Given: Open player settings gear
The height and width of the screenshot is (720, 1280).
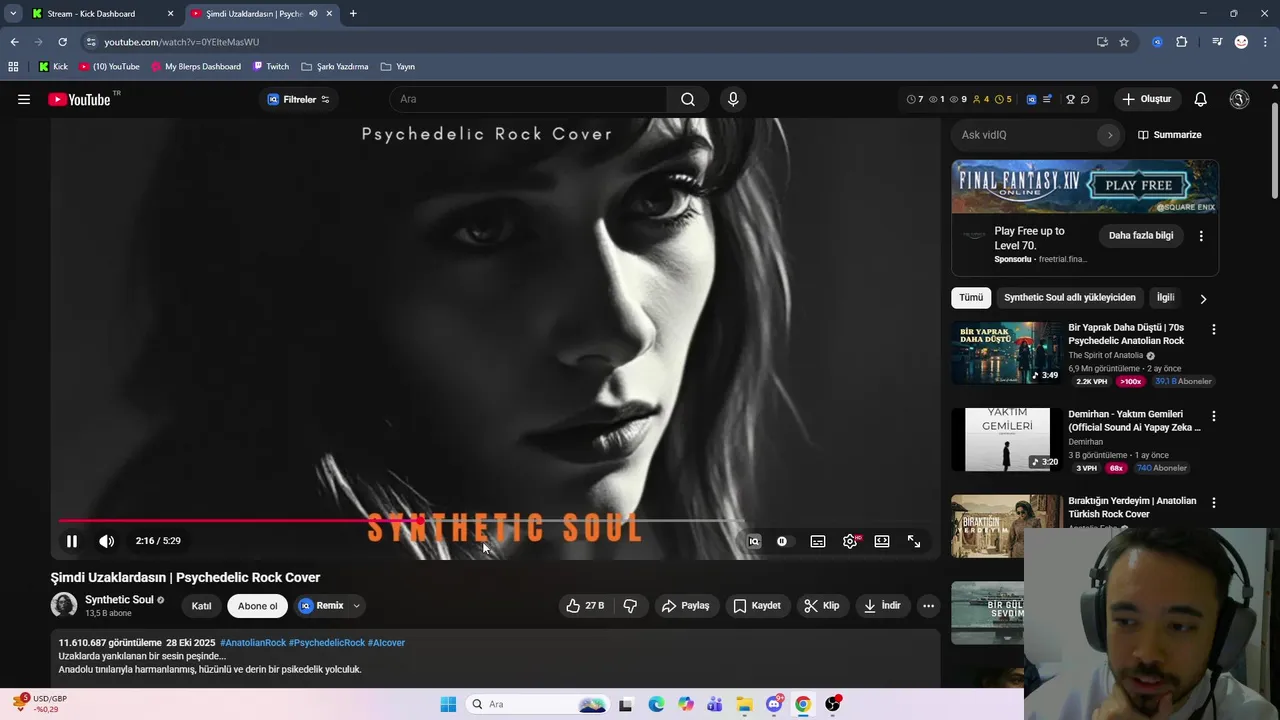Looking at the screenshot, I should pyautogui.click(x=850, y=541).
